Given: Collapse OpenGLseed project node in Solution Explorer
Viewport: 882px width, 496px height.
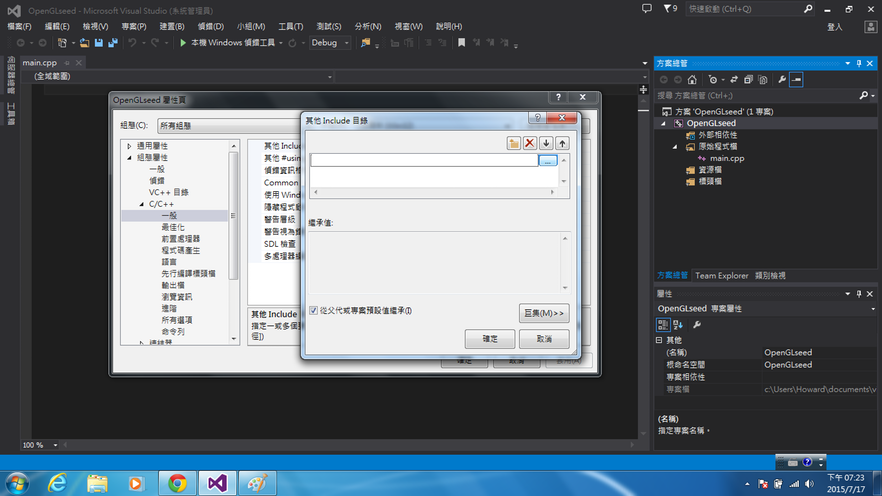Looking at the screenshot, I should (x=663, y=123).
